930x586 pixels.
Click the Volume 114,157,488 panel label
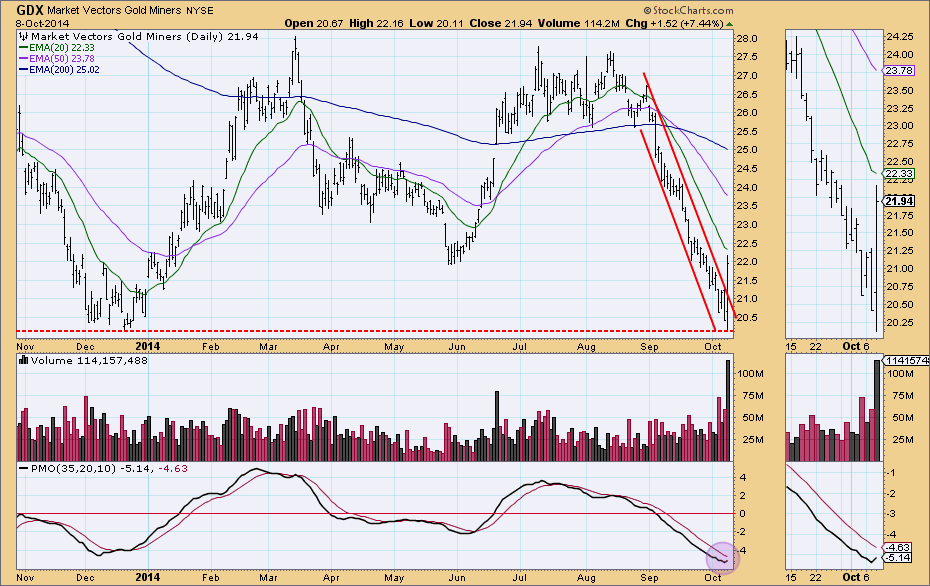point(89,361)
